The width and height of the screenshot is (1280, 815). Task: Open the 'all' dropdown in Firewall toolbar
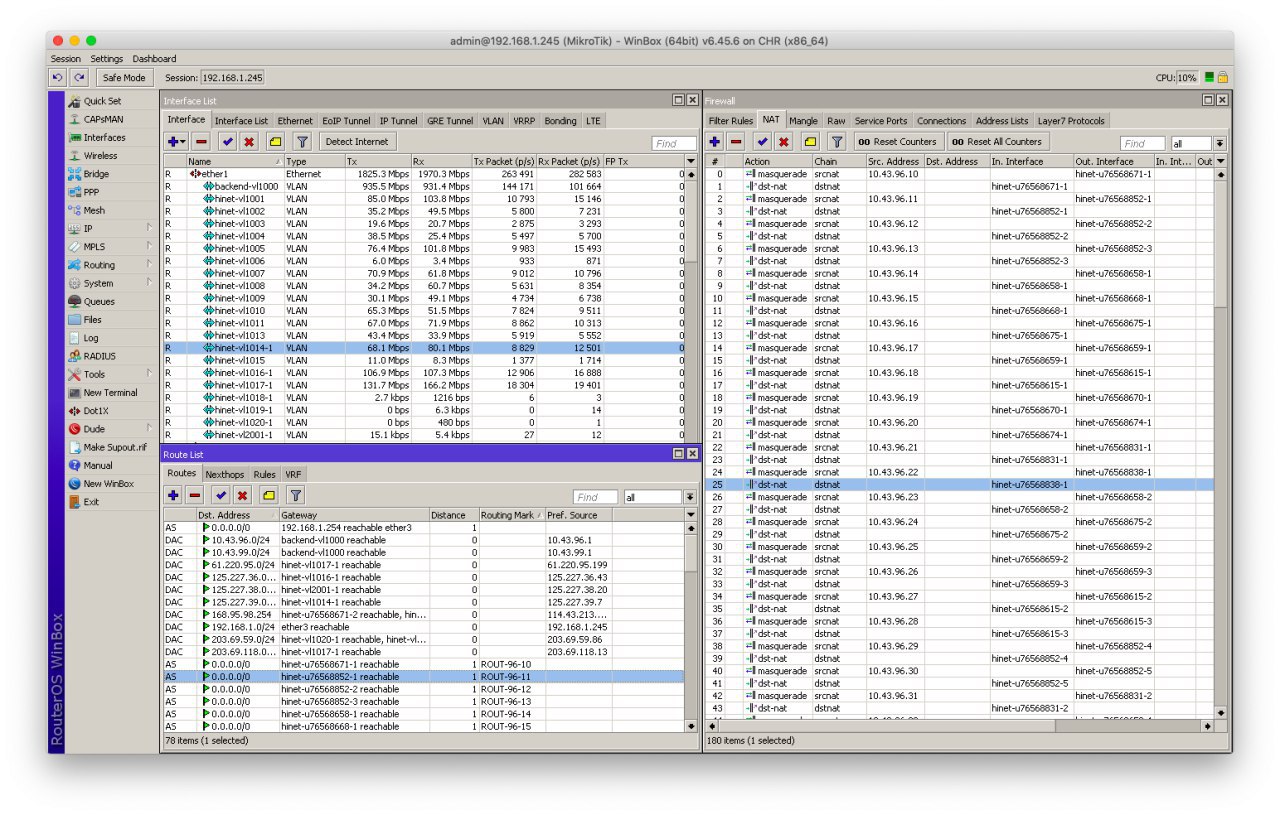coord(1220,144)
